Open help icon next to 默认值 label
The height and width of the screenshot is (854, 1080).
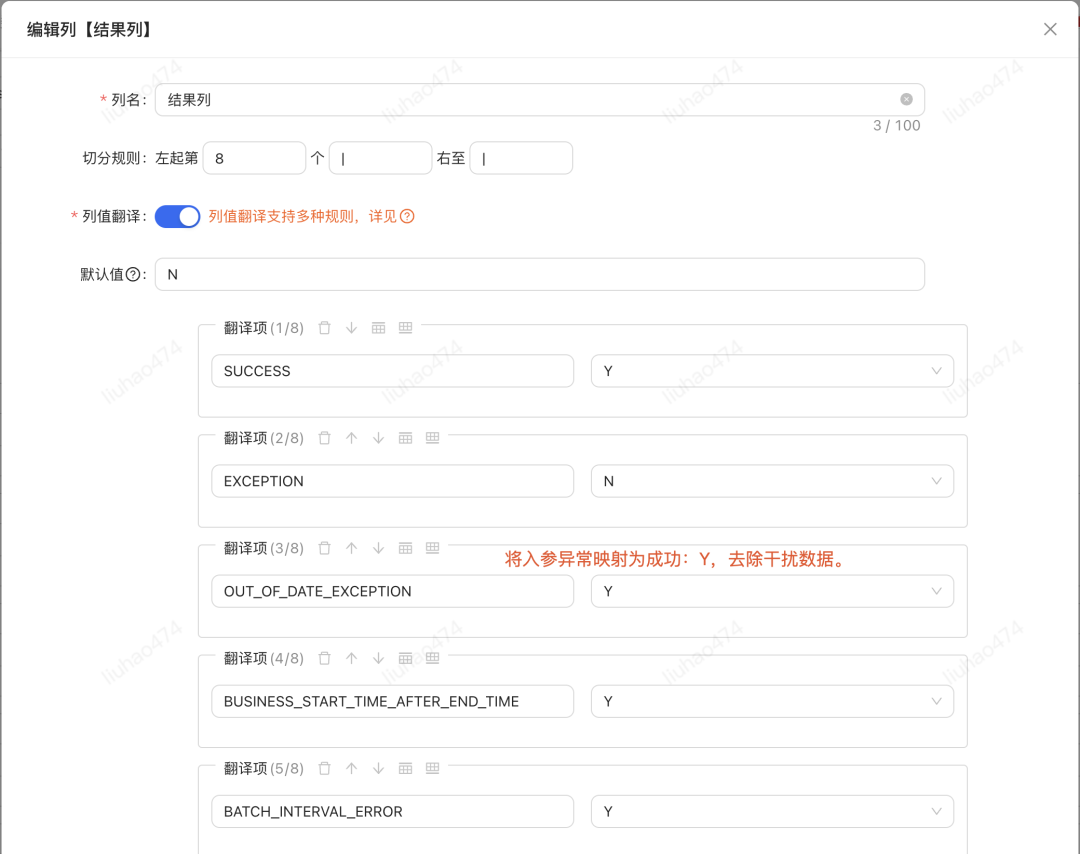pos(133,275)
